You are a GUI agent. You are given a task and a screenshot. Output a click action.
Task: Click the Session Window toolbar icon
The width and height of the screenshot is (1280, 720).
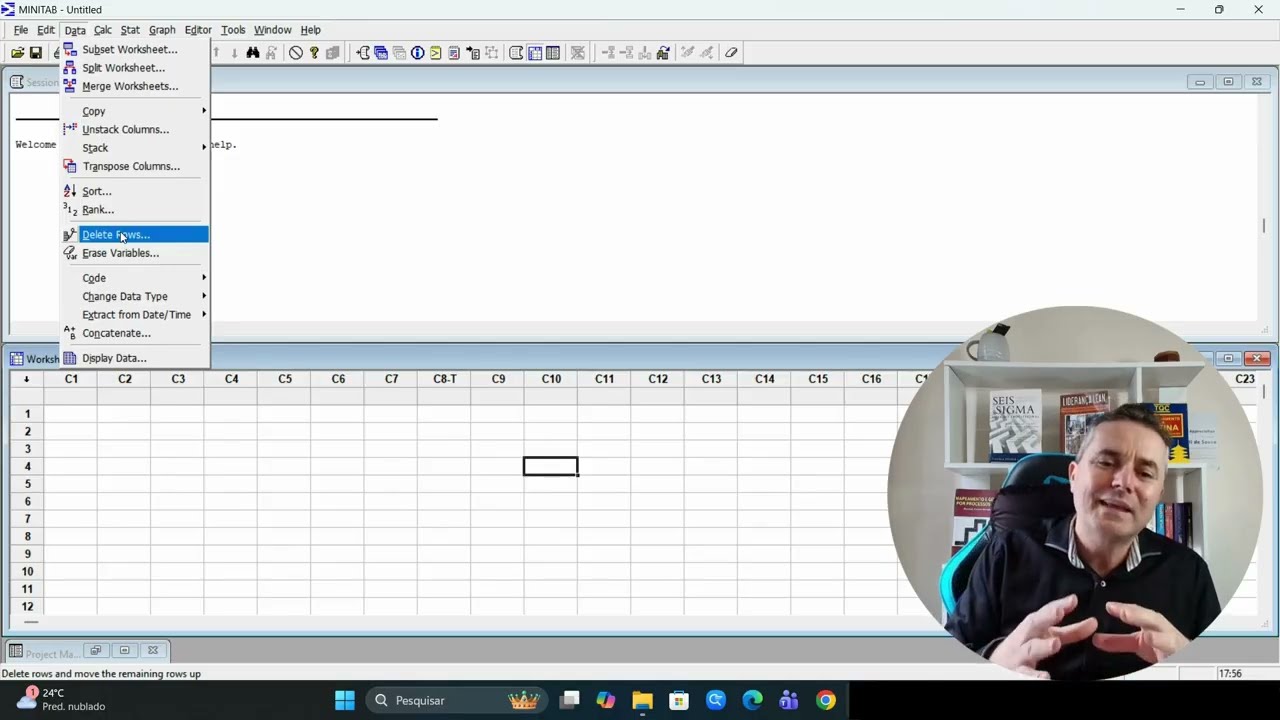coord(516,53)
